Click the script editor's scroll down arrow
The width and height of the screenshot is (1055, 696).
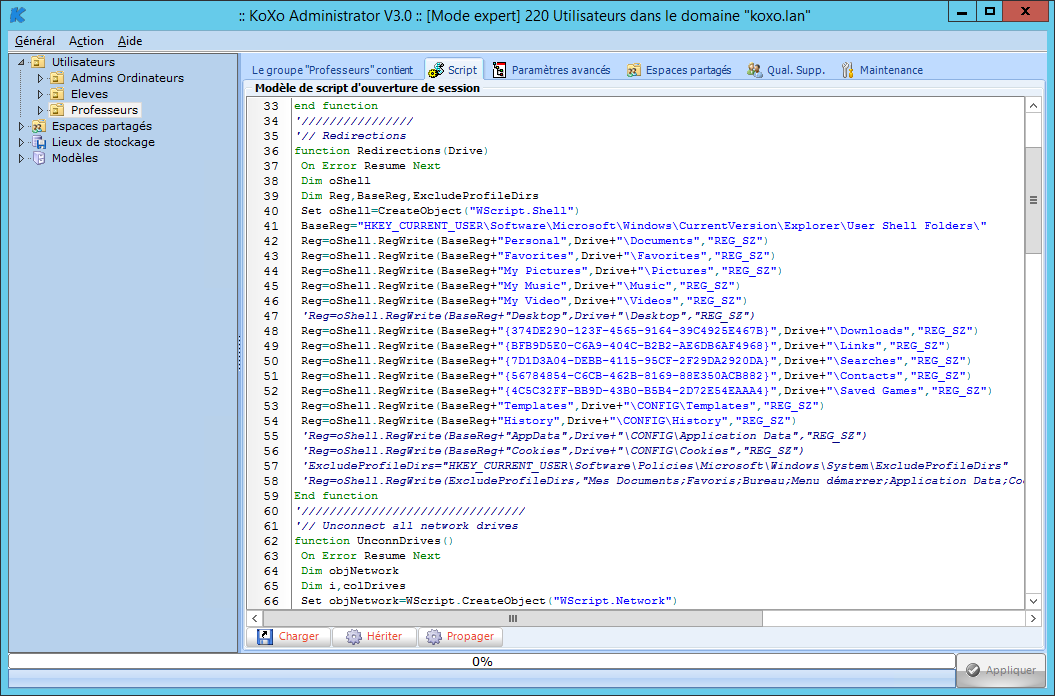point(1033,601)
